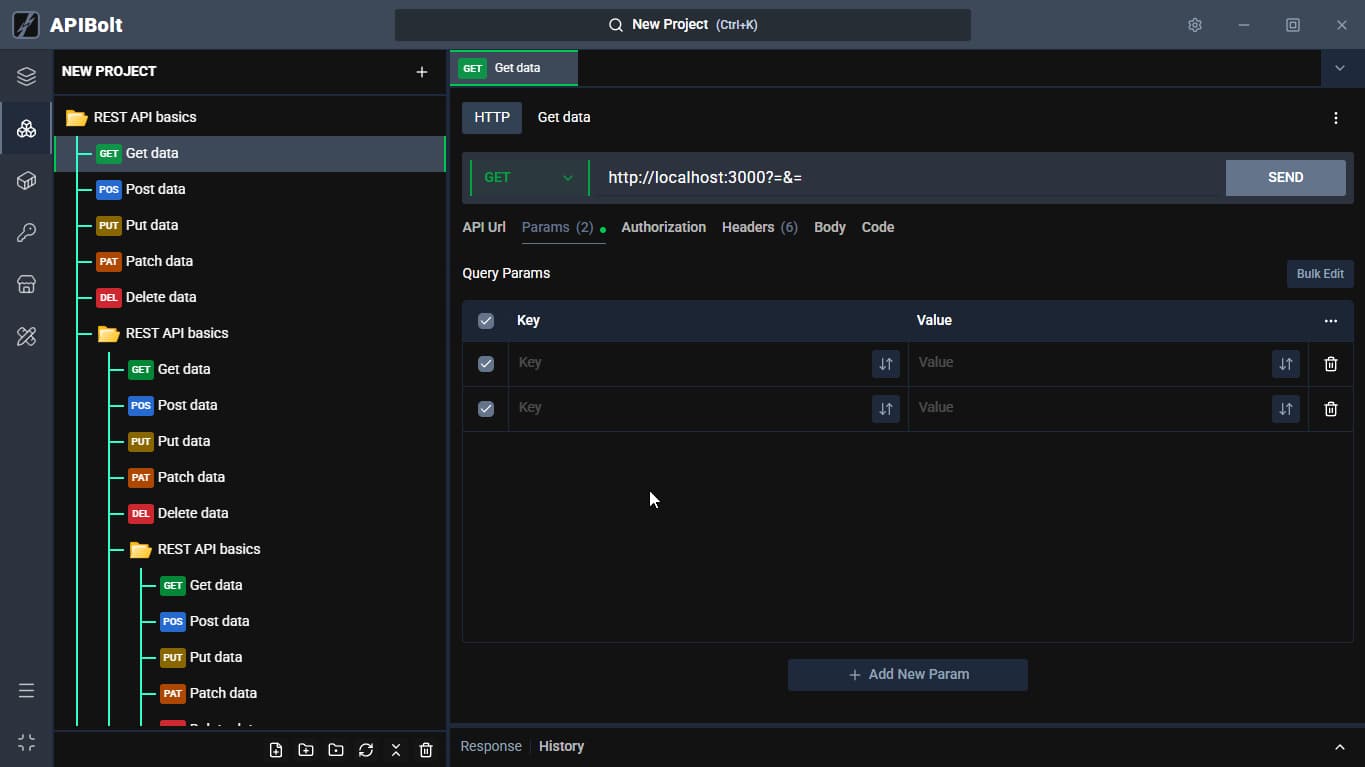
Task: Toggle the header select-all params checkbox
Action: [486, 321]
